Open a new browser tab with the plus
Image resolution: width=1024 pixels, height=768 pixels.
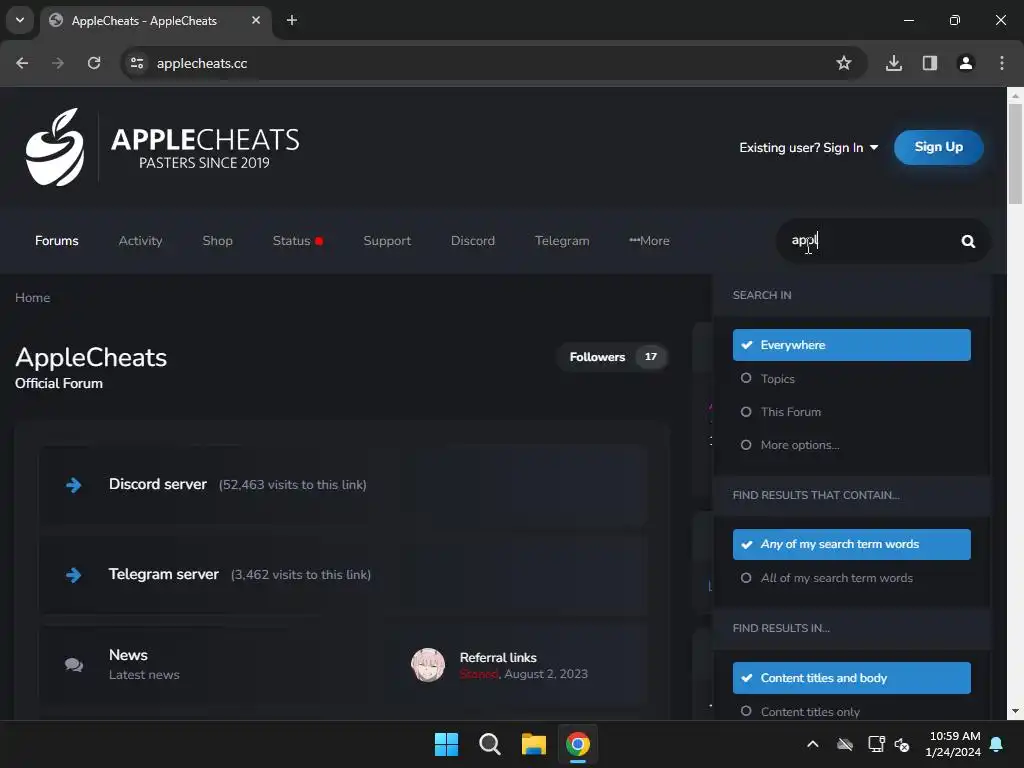[x=292, y=20]
